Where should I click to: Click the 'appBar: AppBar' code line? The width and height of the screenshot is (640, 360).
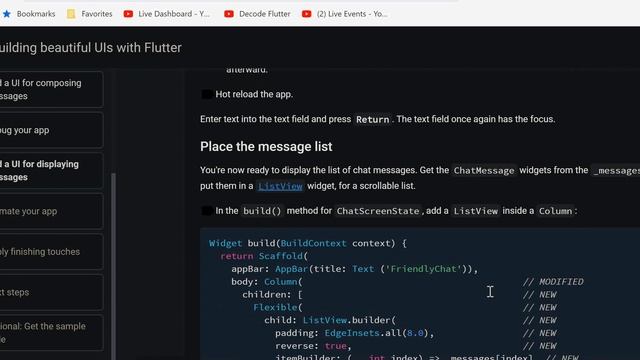pos(354,269)
